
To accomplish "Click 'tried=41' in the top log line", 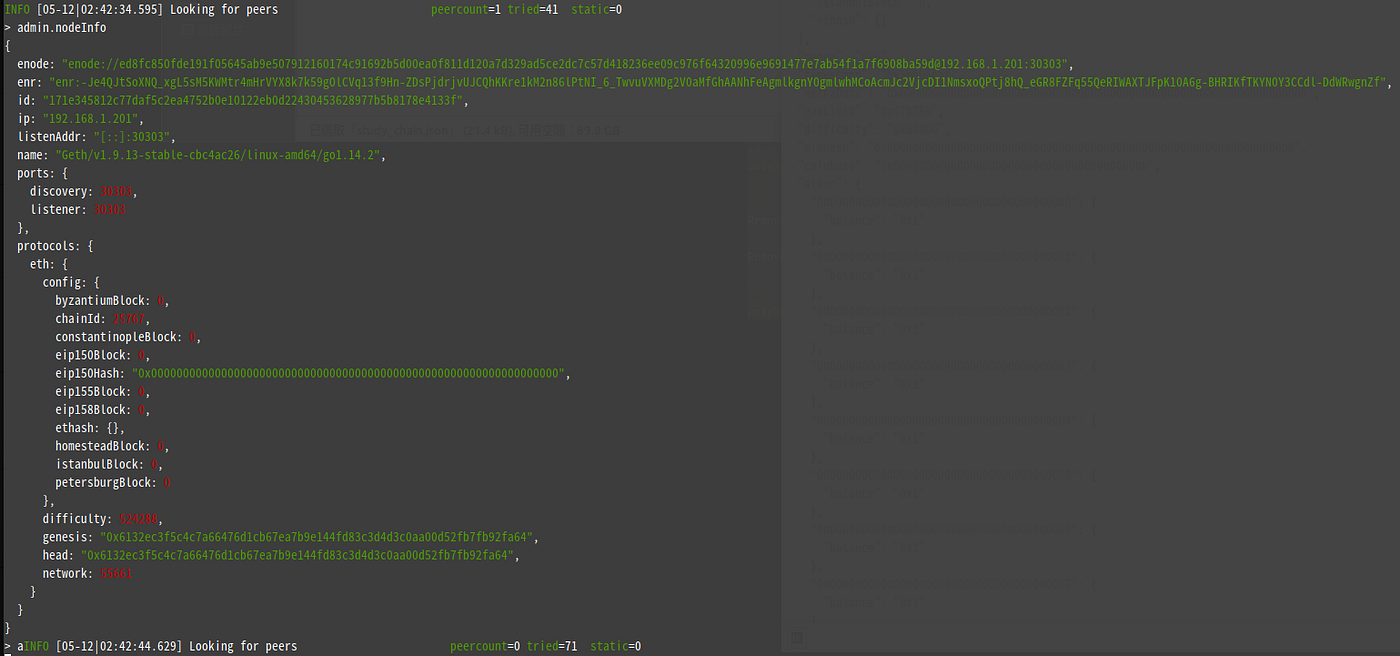I will tap(533, 9).
